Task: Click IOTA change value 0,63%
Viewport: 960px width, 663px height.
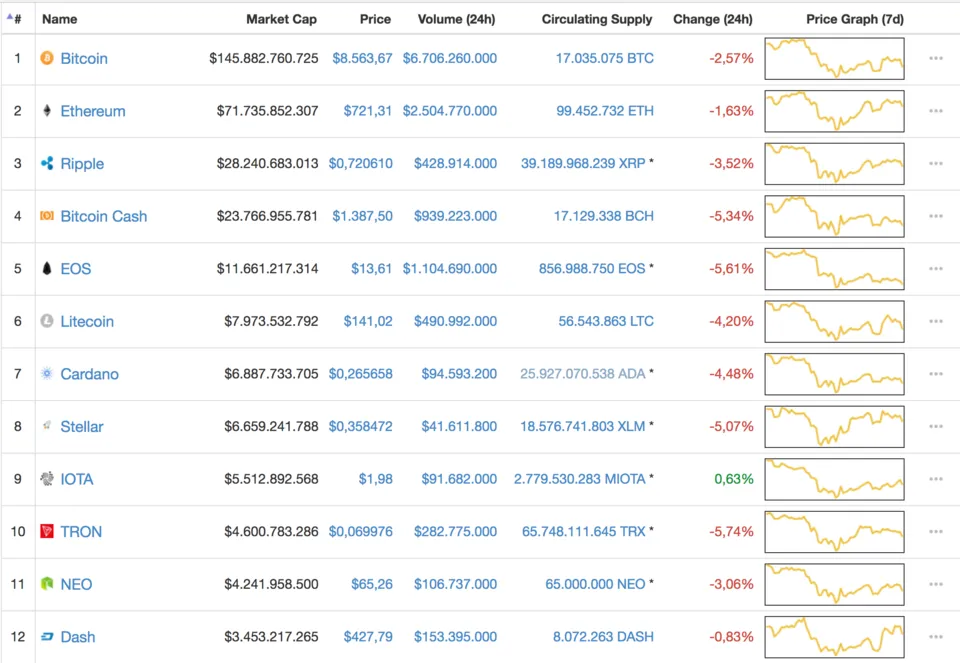Action: [x=733, y=479]
